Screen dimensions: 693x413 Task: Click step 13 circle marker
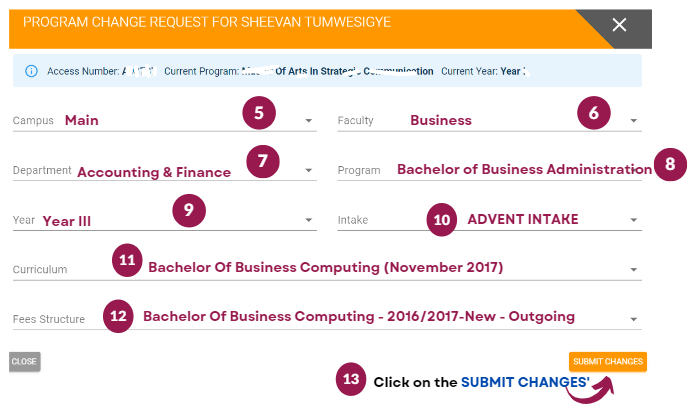(351, 379)
